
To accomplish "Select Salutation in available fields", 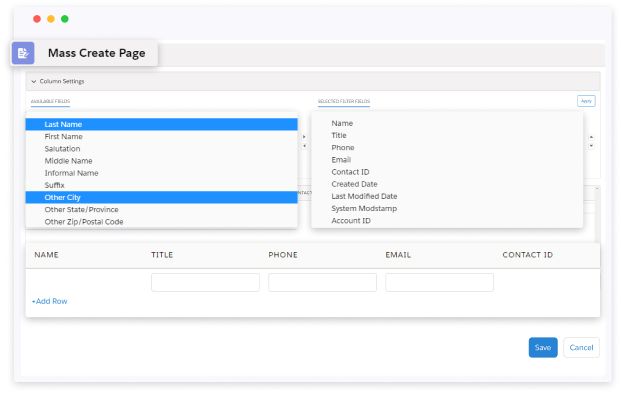I will tap(162, 149).
